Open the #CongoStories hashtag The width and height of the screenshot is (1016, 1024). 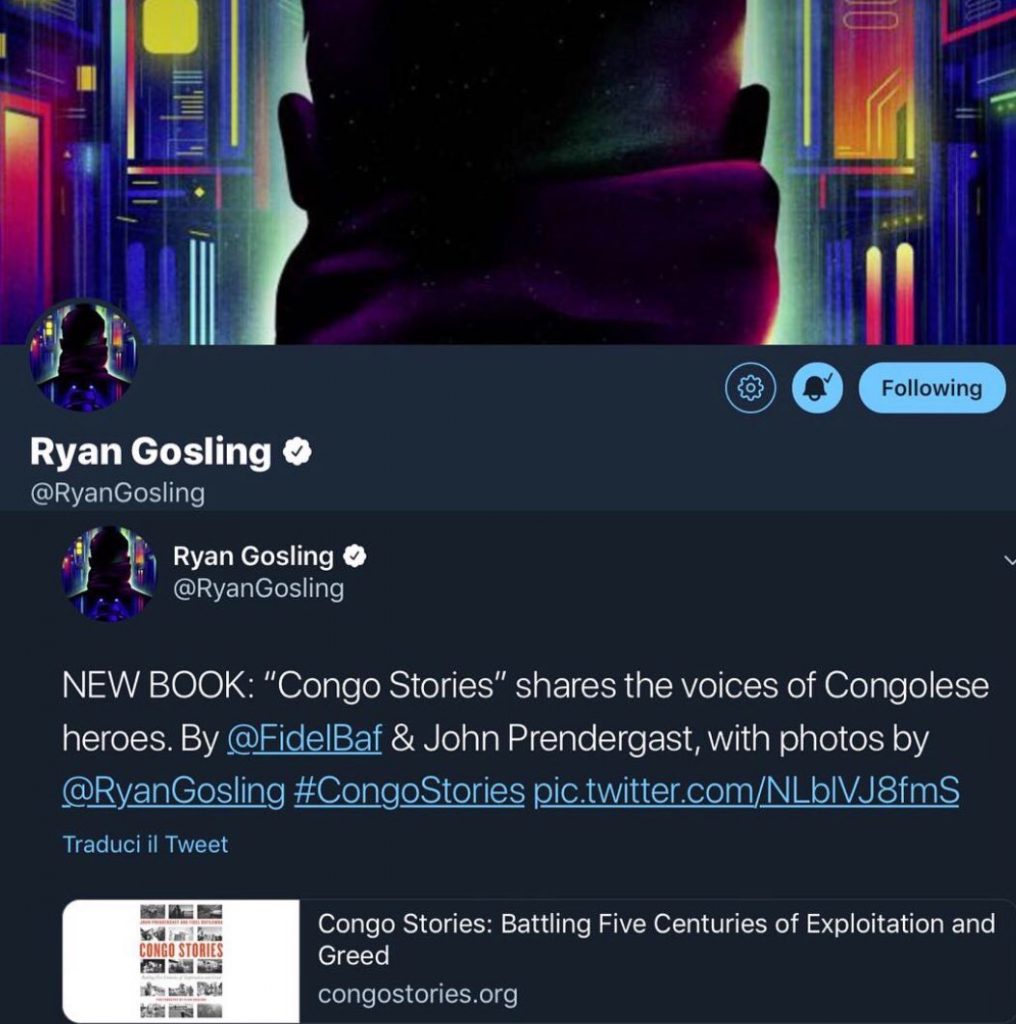(409, 791)
